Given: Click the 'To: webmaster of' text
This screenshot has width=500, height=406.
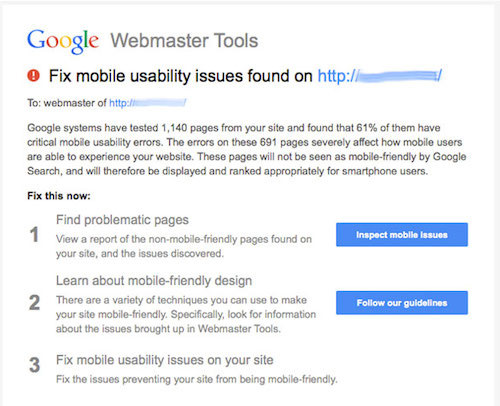Looking at the screenshot, I should click(x=67, y=103).
